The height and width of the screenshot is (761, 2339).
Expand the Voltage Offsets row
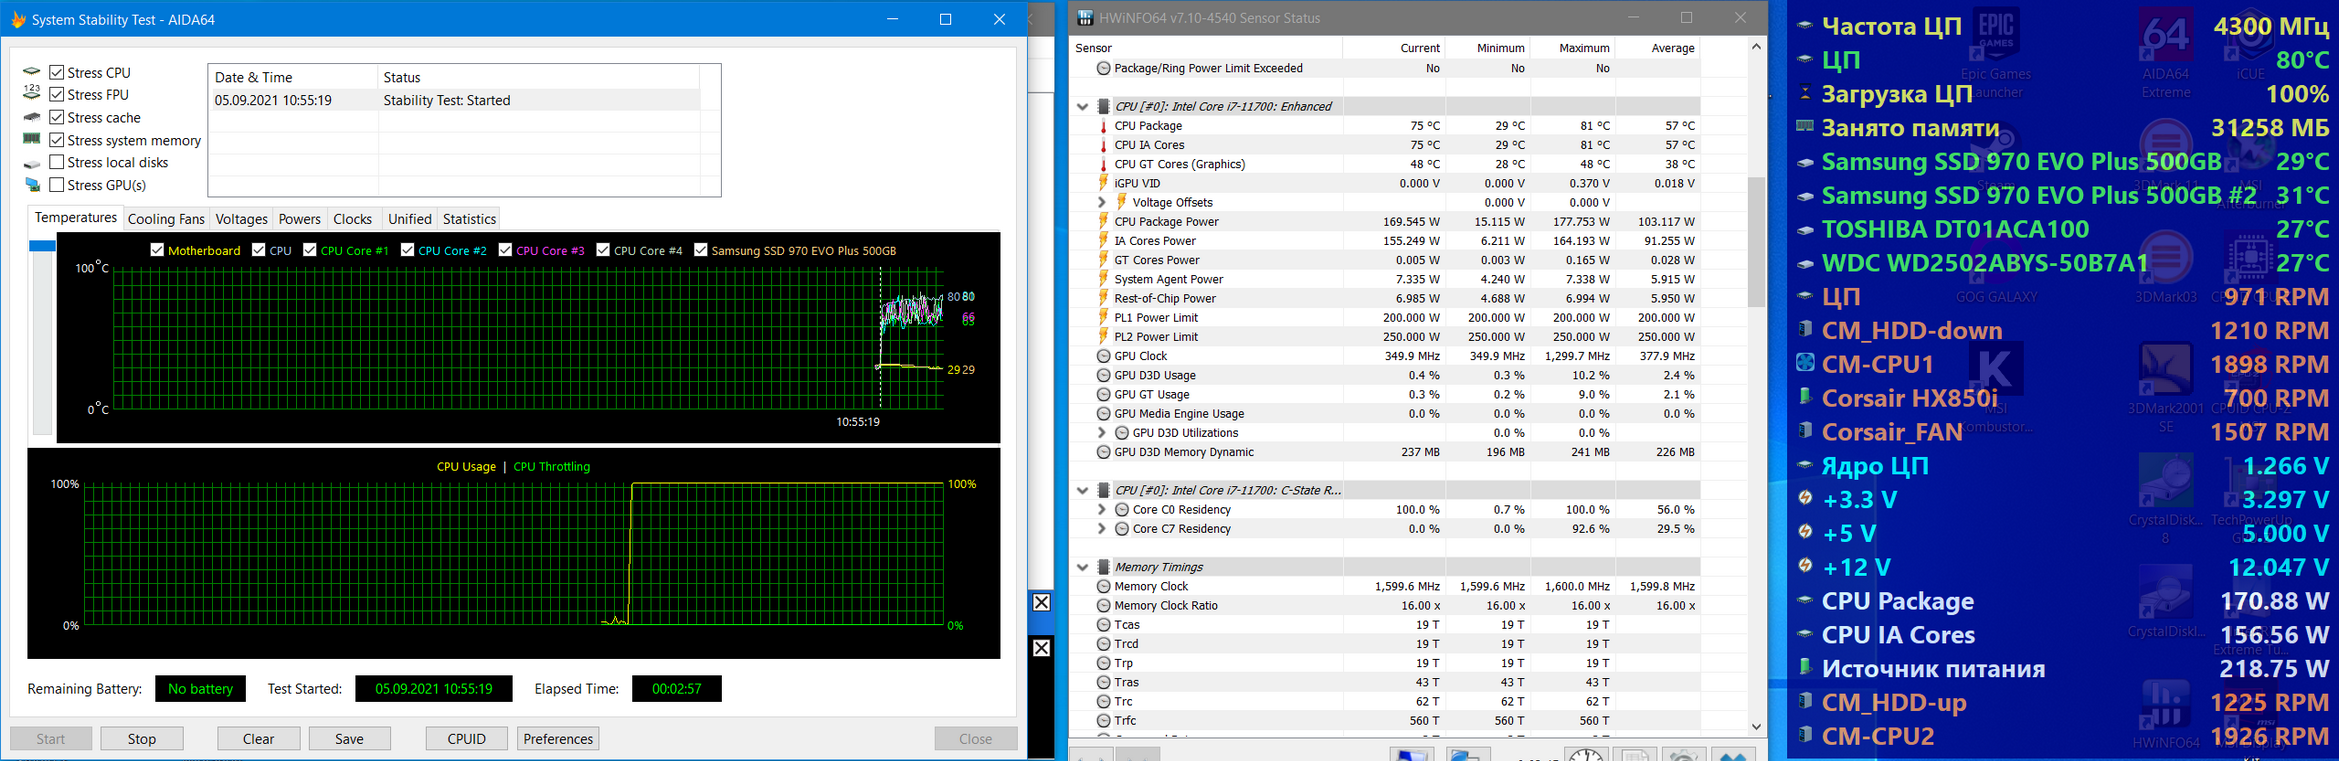1102,202
